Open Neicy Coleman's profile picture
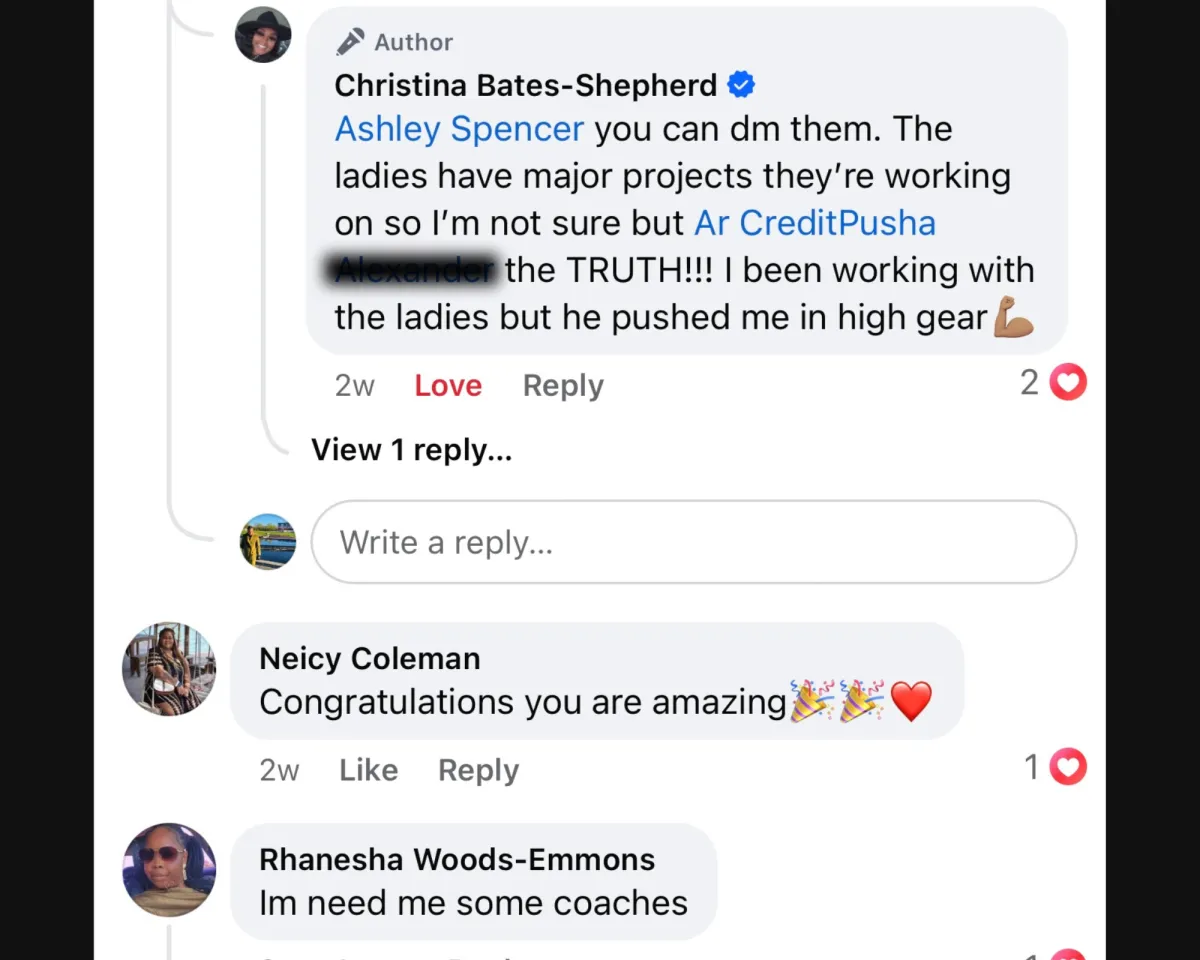This screenshot has width=1200, height=960. point(169,669)
